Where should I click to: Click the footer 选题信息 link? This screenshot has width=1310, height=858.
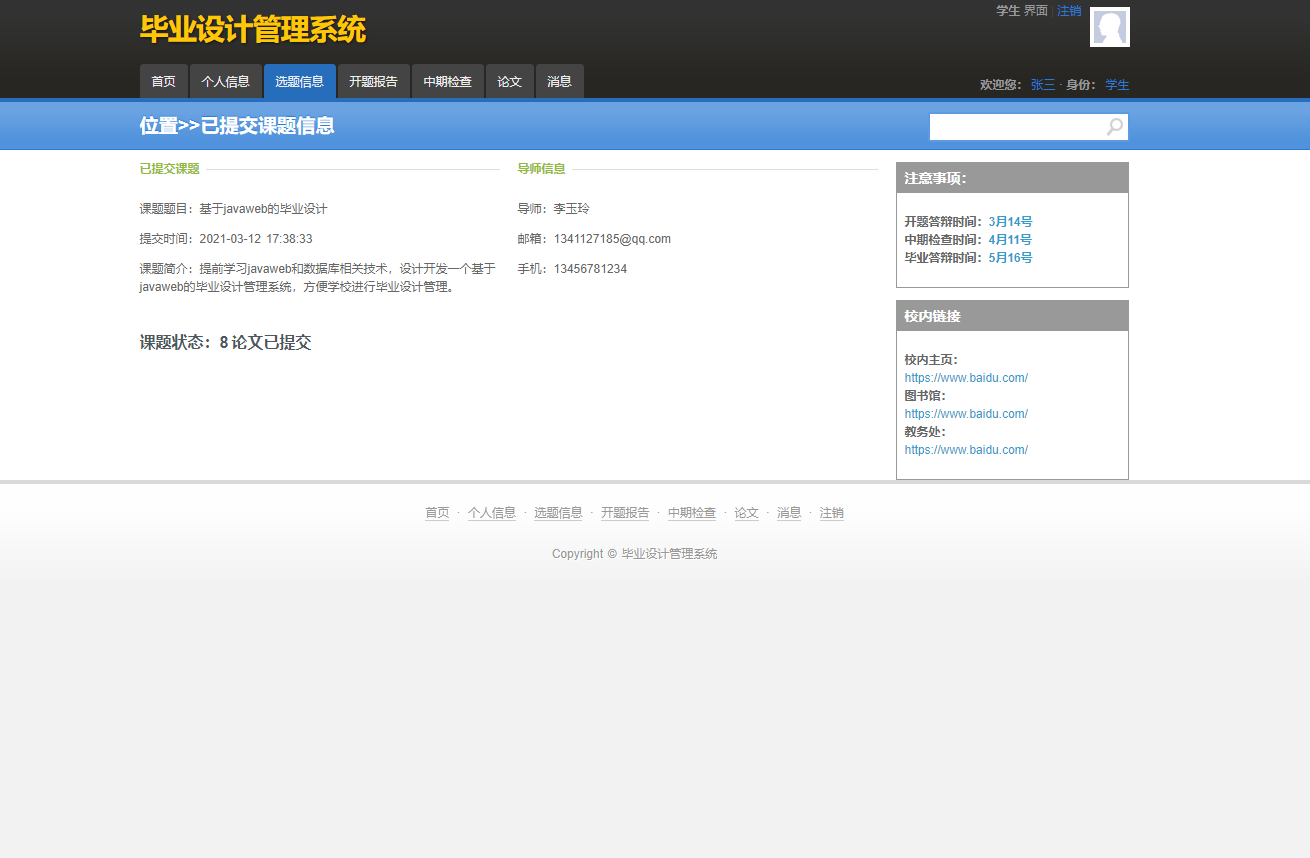(558, 513)
